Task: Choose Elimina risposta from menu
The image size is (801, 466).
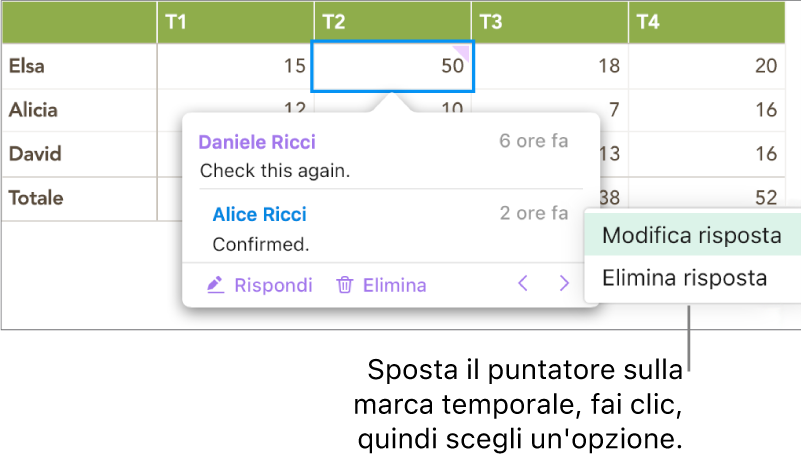Action: click(x=685, y=278)
